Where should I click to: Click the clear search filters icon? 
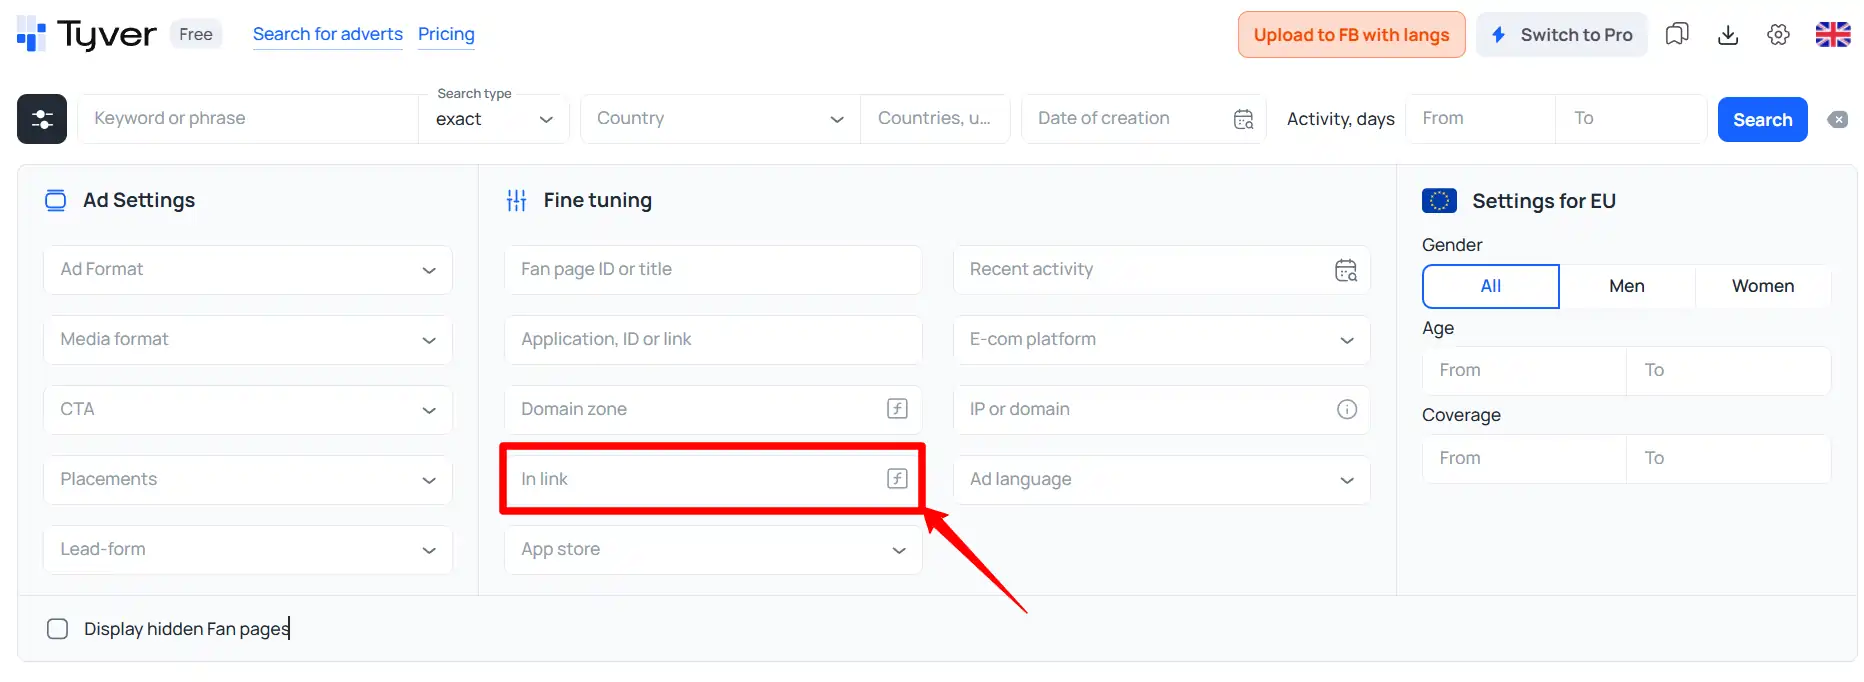(1838, 120)
